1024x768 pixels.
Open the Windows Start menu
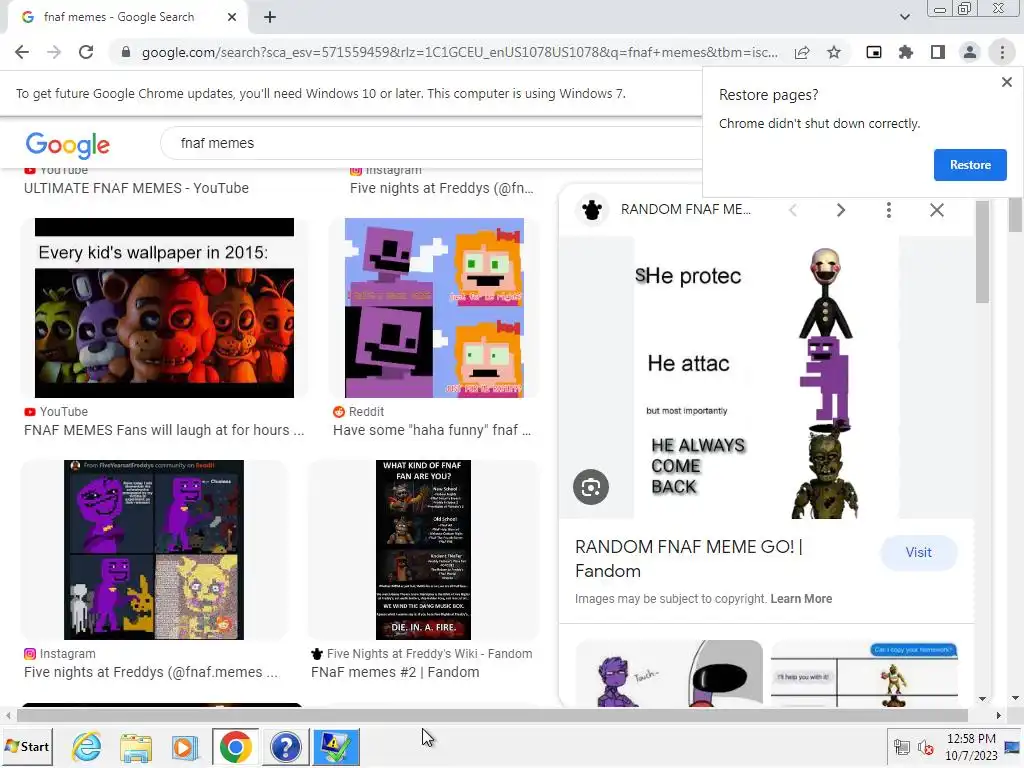27,746
